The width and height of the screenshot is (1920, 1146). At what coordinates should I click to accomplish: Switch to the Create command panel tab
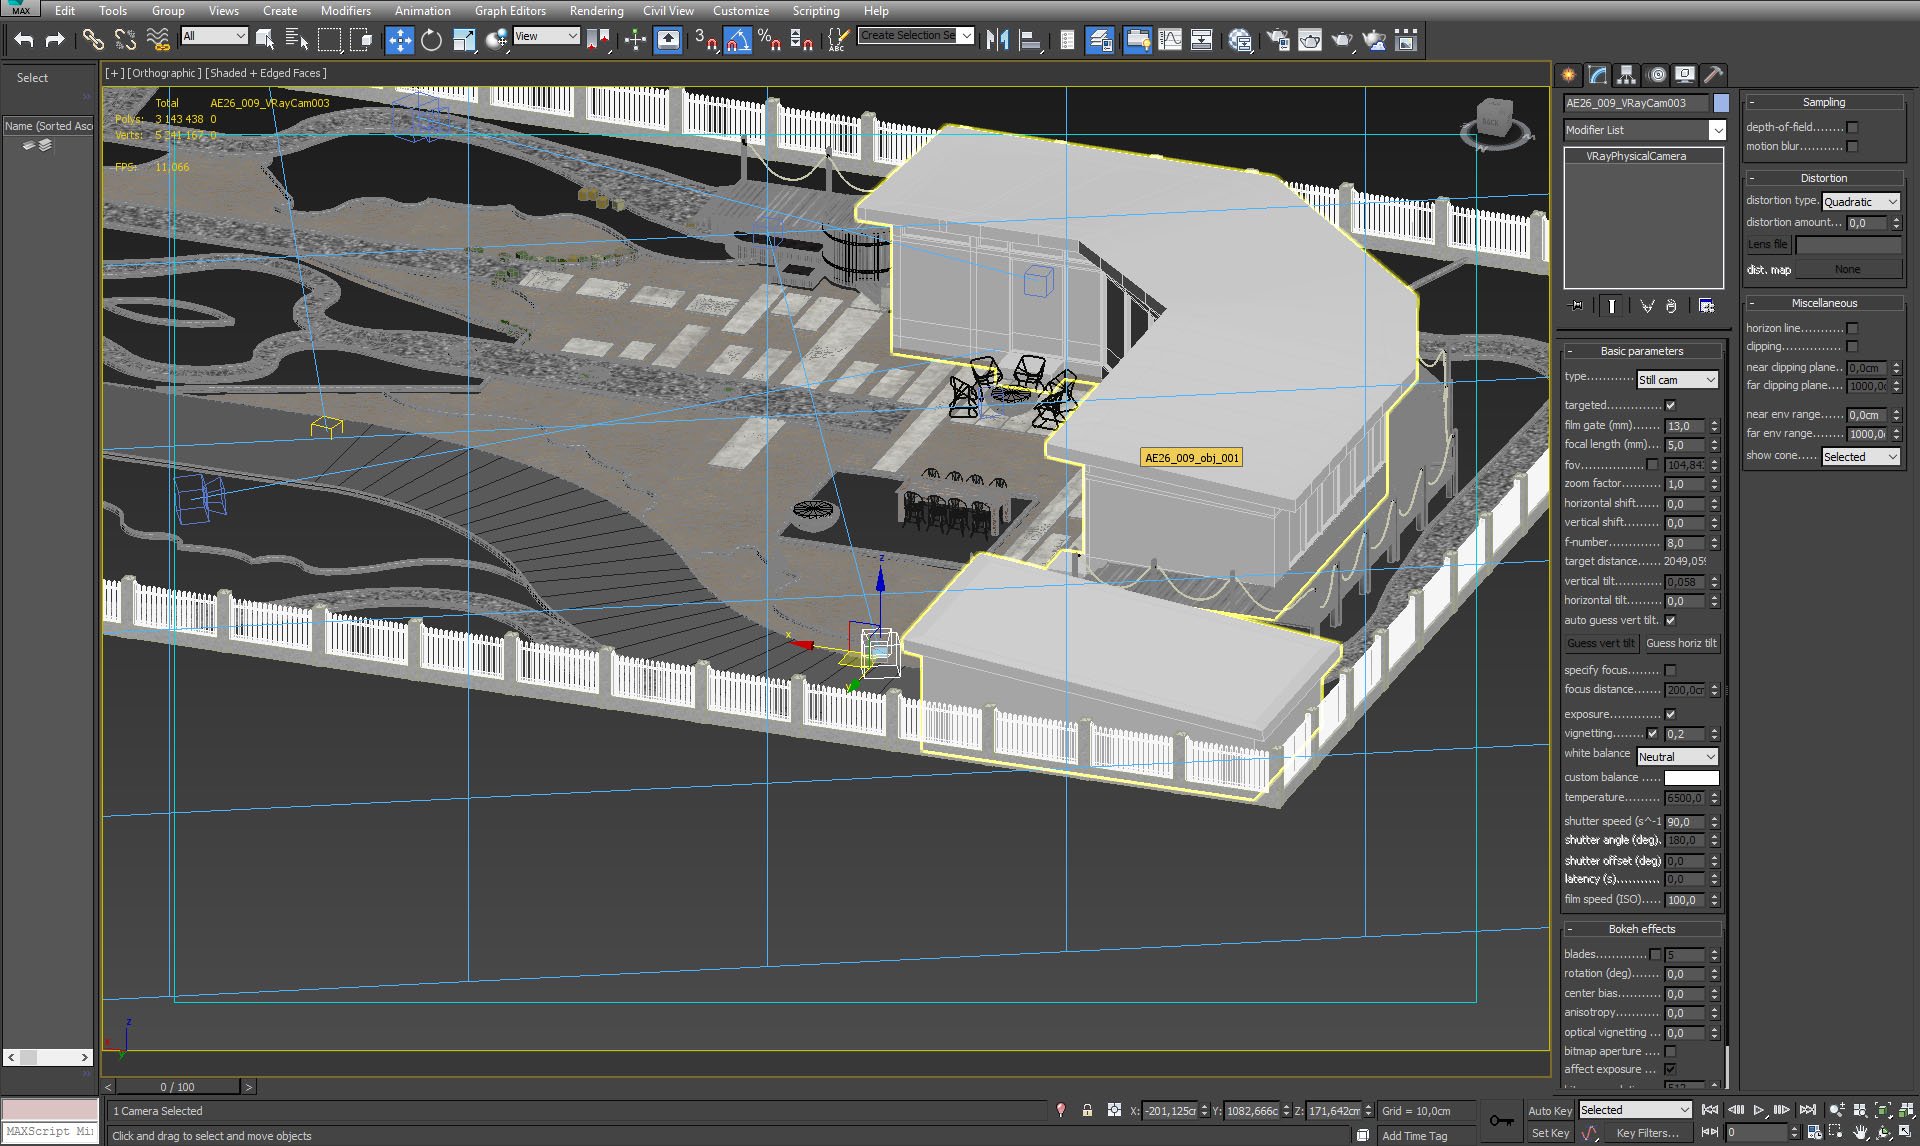tap(1569, 75)
